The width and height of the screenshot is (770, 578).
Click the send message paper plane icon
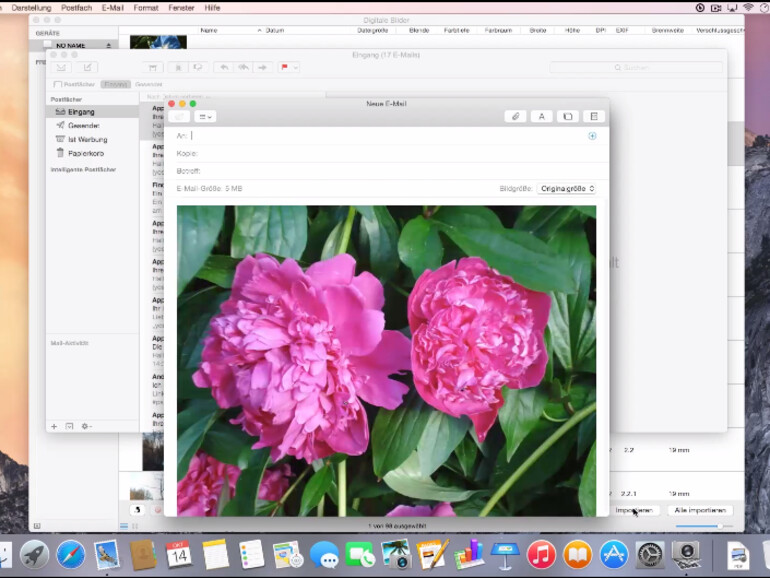coord(179,117)
